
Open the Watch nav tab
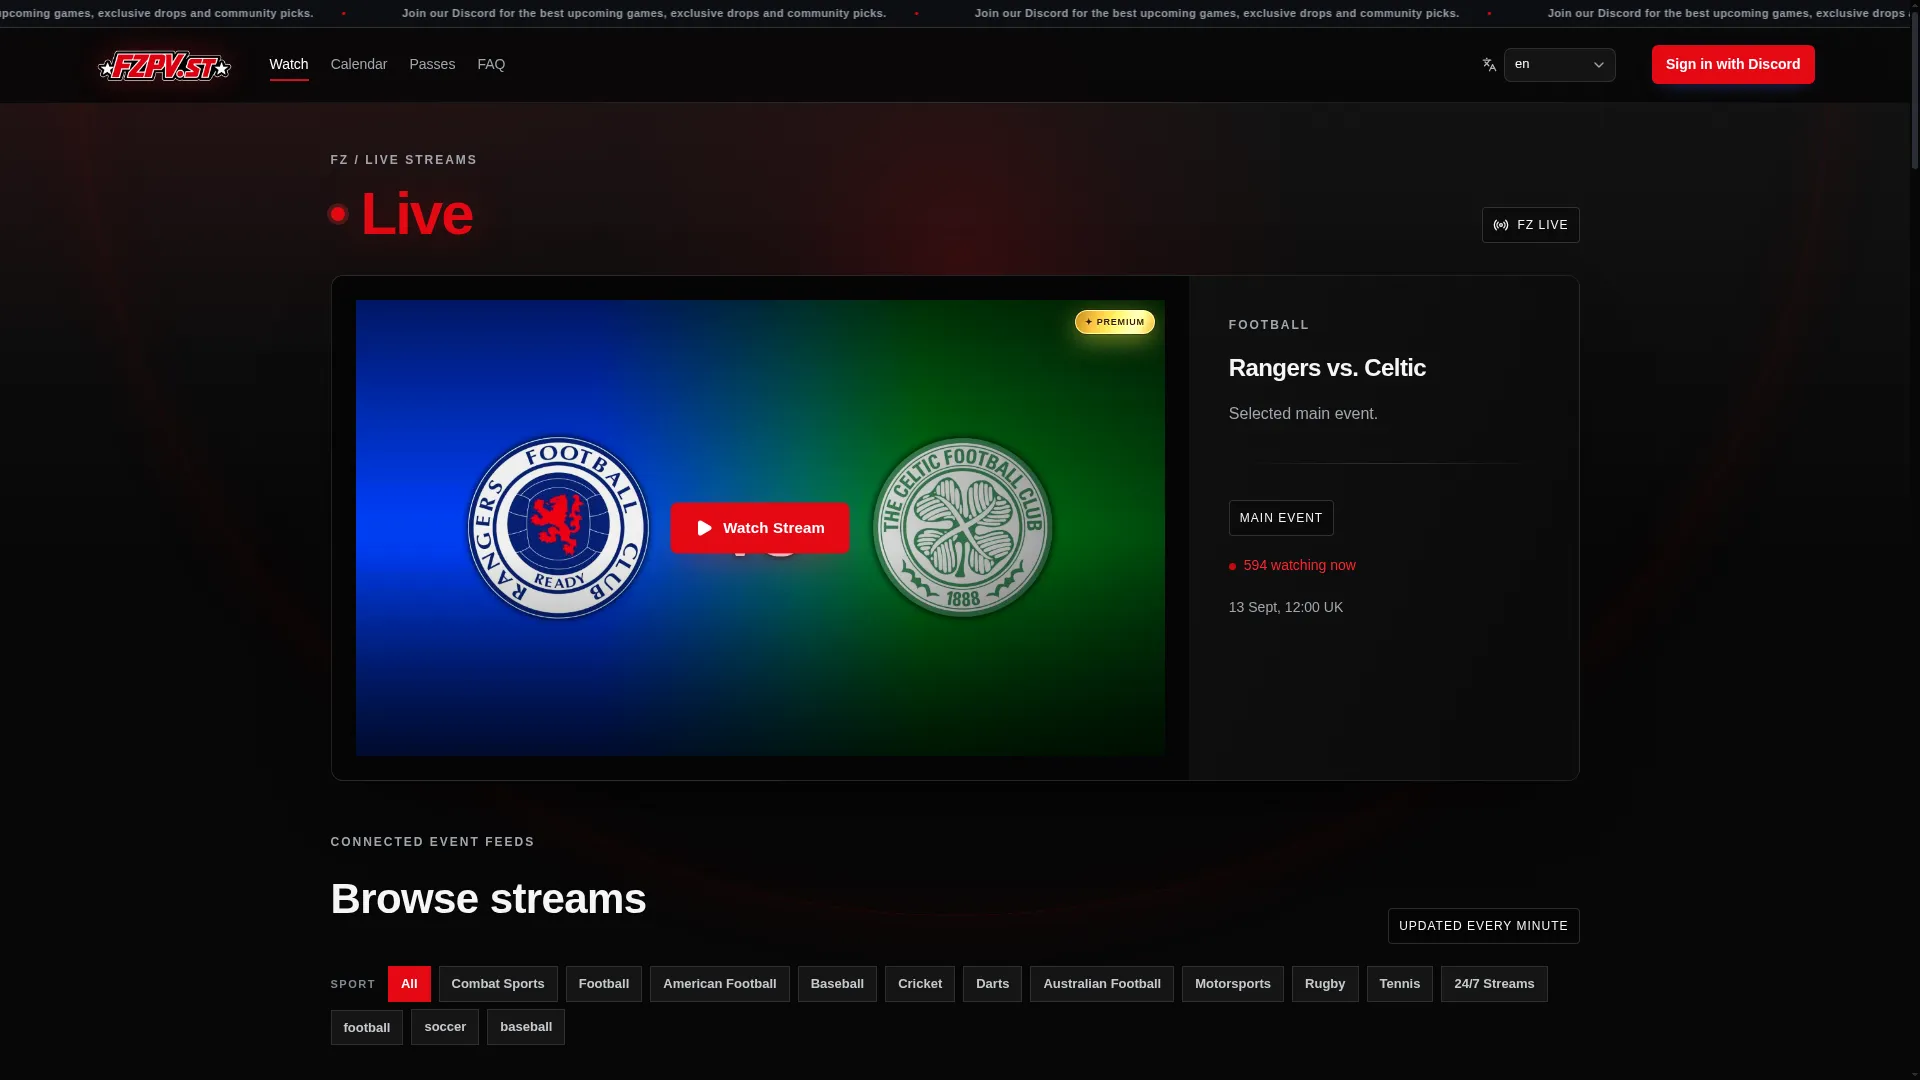click(x=289, y=64)
